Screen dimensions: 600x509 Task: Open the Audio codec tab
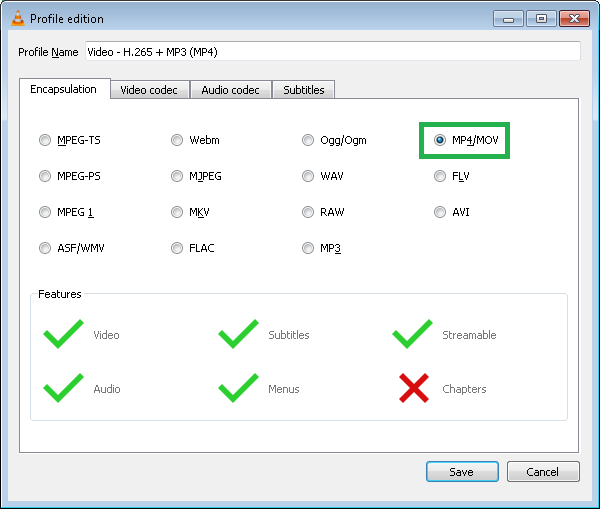(231, 90)
